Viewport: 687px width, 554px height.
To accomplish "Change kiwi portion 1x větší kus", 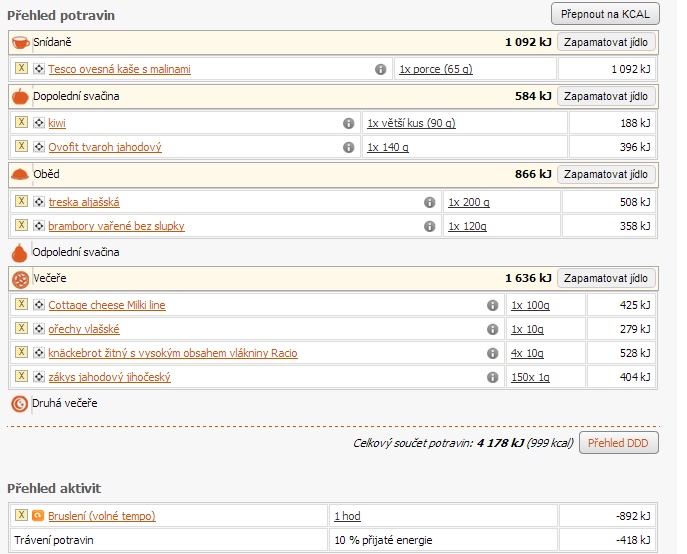I will [411, 123].
